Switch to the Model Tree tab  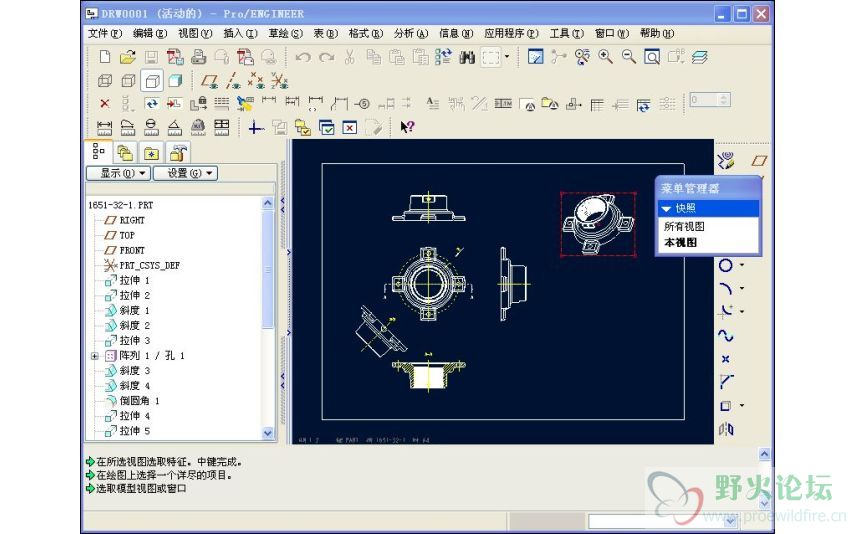point(99,151)
